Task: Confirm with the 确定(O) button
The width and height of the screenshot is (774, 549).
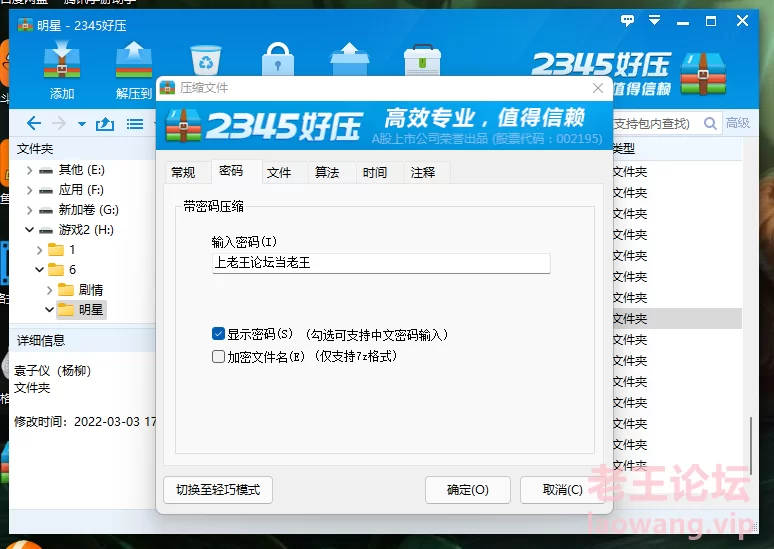Action: 467,490
